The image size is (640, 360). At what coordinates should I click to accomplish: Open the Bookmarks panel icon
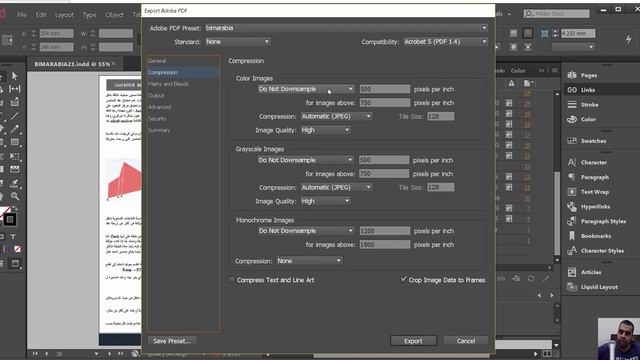[572, 236]
